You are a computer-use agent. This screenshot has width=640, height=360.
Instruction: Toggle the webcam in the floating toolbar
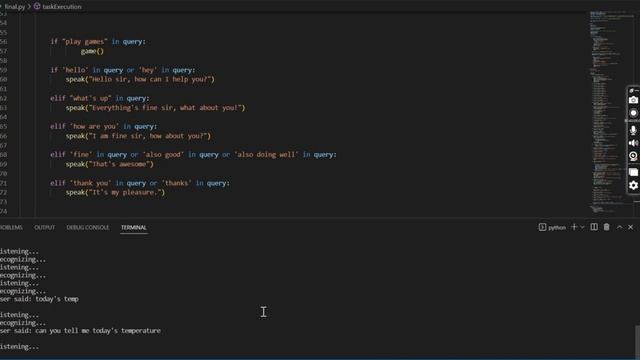point(633,156)
